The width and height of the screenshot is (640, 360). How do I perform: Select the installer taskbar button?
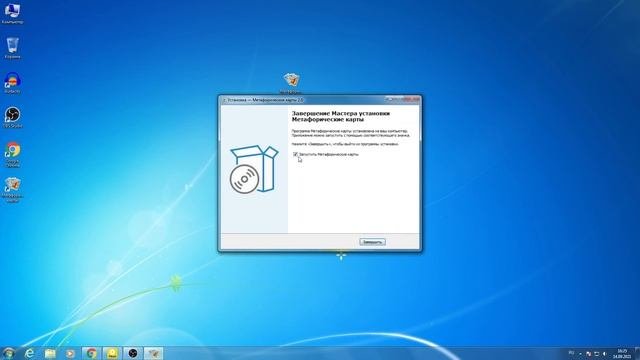coord(153,353)
